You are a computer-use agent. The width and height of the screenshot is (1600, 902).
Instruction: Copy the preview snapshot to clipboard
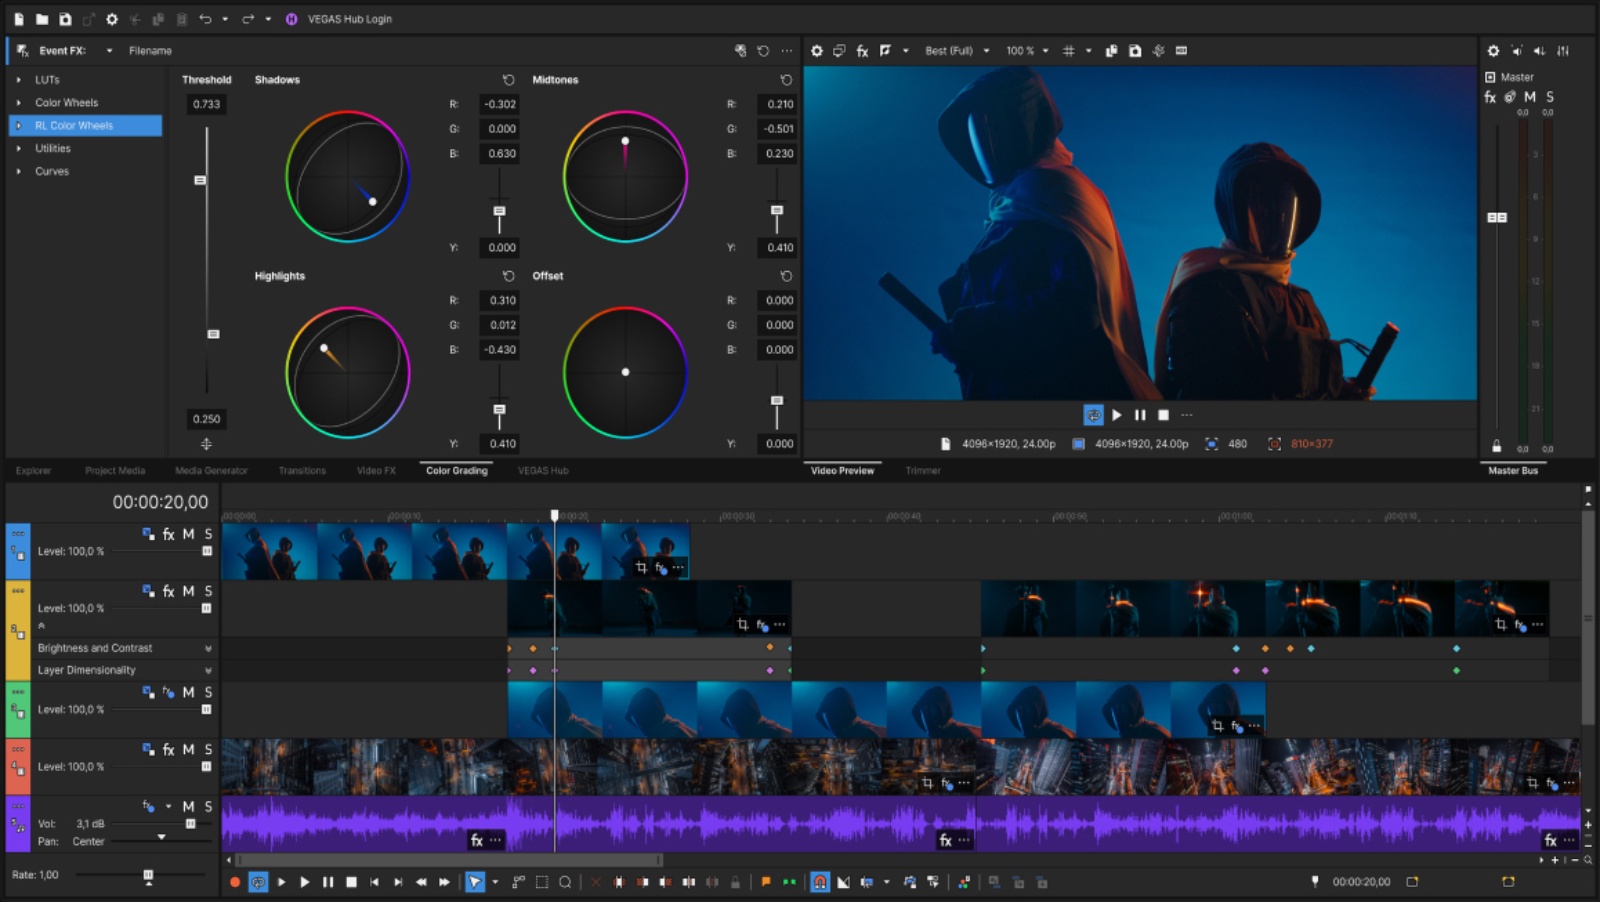[x=1113, y=50]
